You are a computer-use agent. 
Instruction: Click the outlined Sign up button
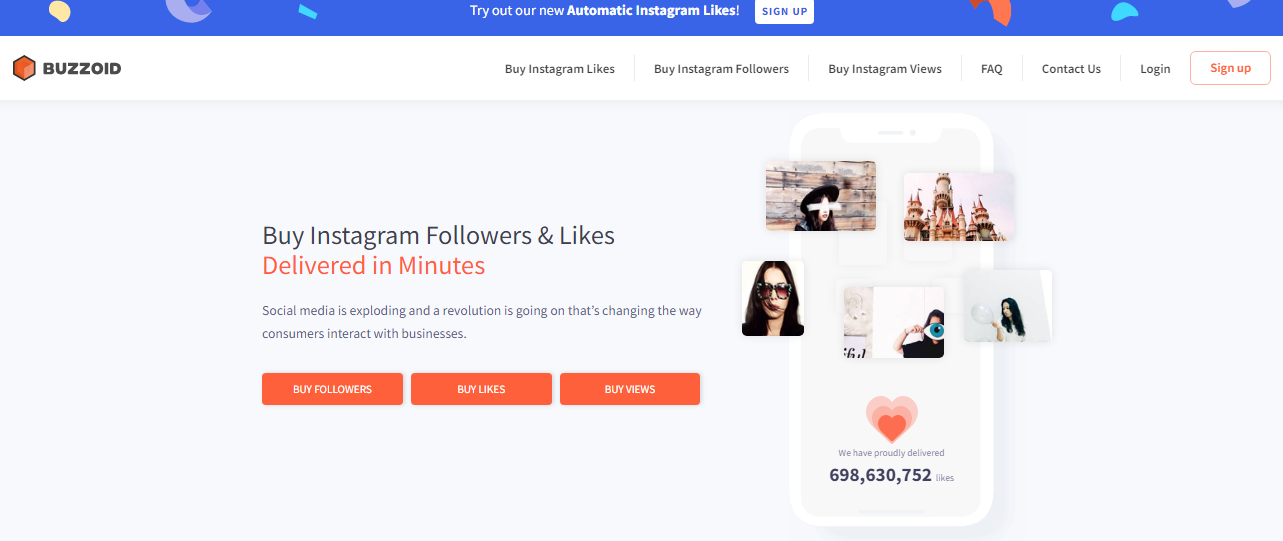(x=1230, y=68)
